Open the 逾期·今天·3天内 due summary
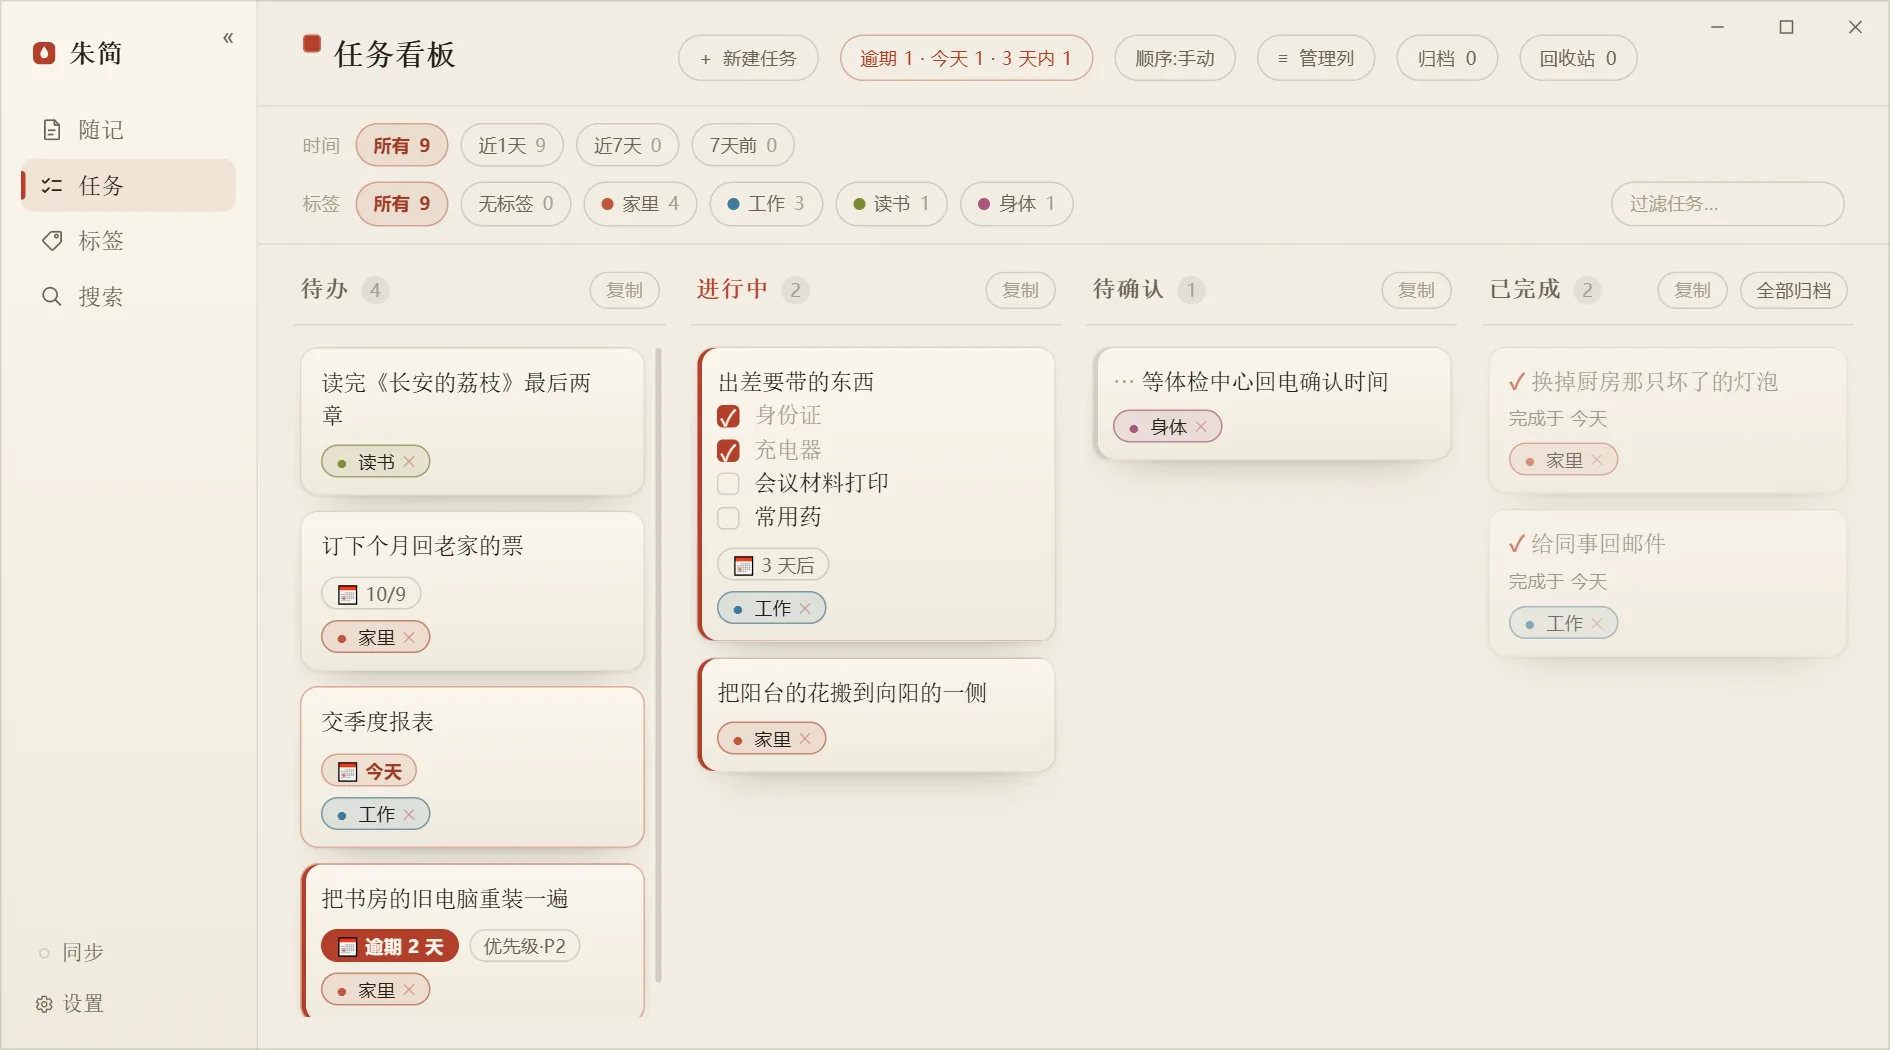Image resolution: width=1890 pixels, height=1050 pixels. [x=965, y=59]
